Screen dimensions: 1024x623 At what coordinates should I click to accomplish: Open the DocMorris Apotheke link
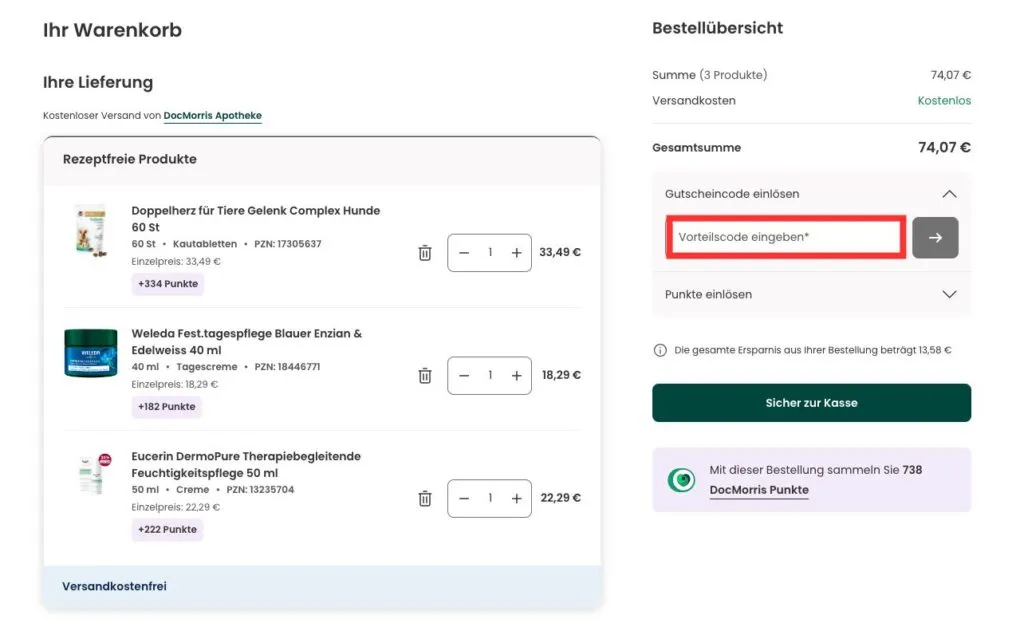pos(212,115)
